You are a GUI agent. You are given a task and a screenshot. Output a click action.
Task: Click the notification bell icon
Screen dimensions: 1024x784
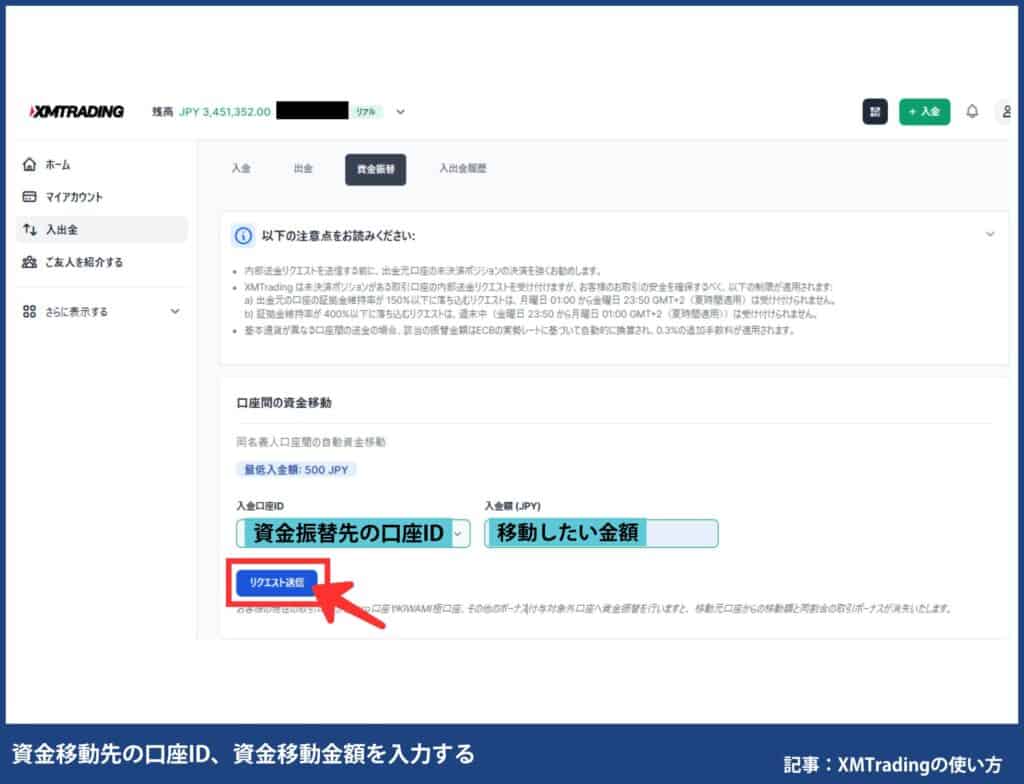pos(972,111)
